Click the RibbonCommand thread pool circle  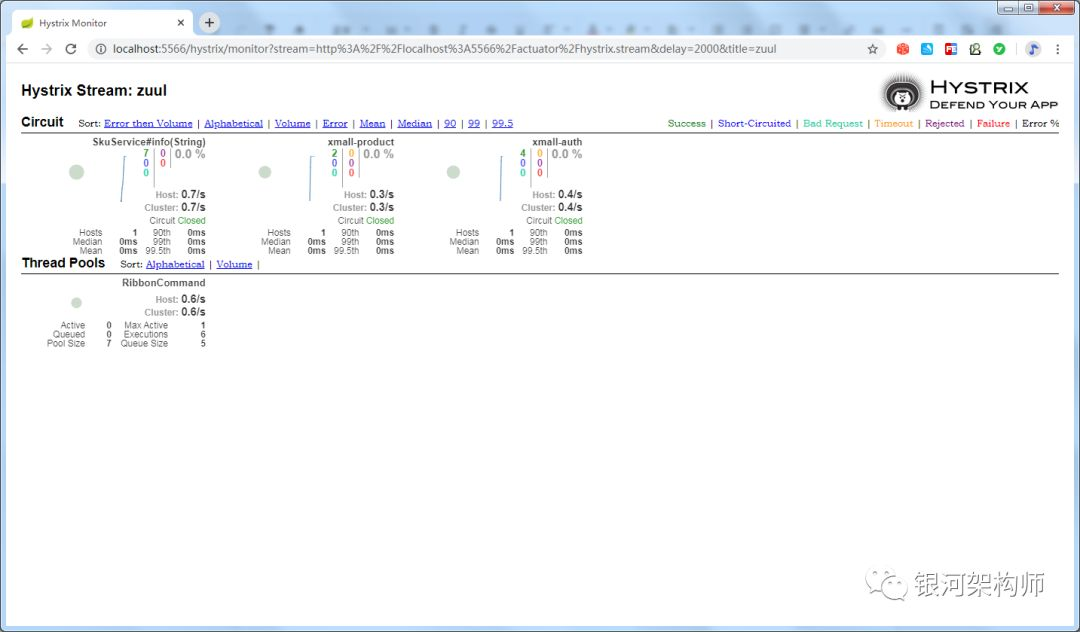coord(76,302)
